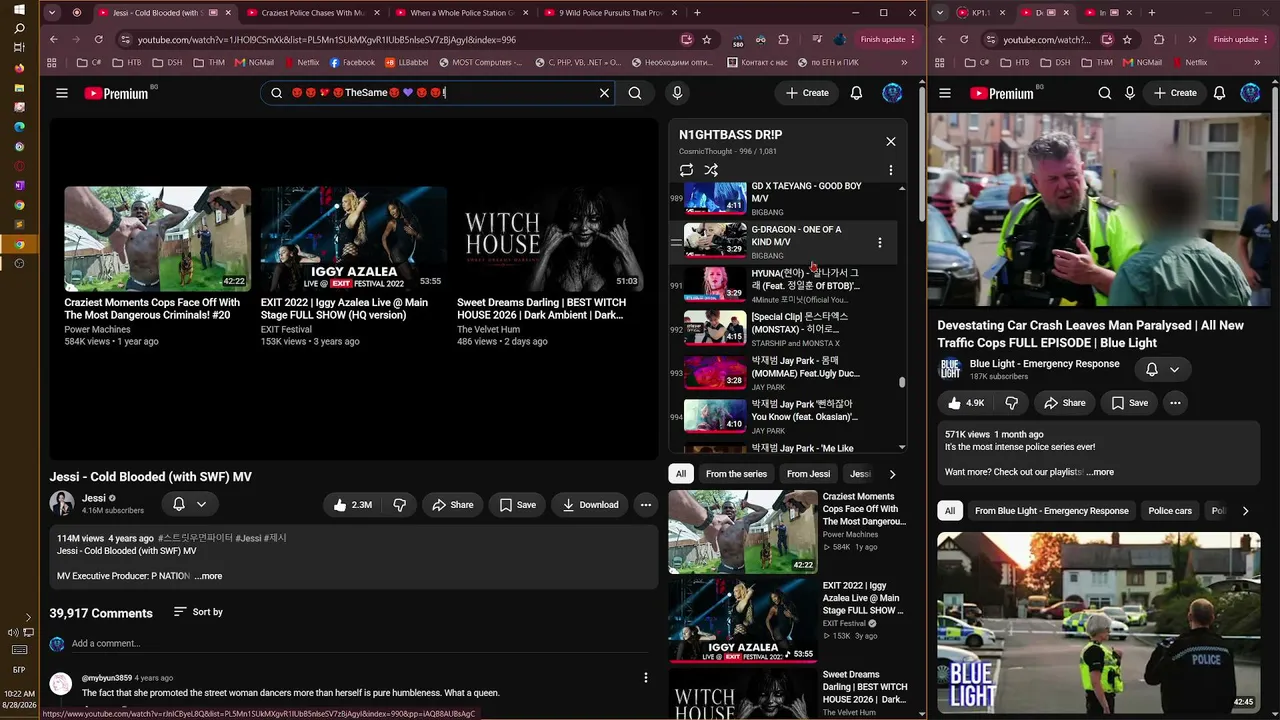Reload page in left browser window
The height and width of the screenshot is (720, 1280).
pyautogui.click(x=98, y=39)
